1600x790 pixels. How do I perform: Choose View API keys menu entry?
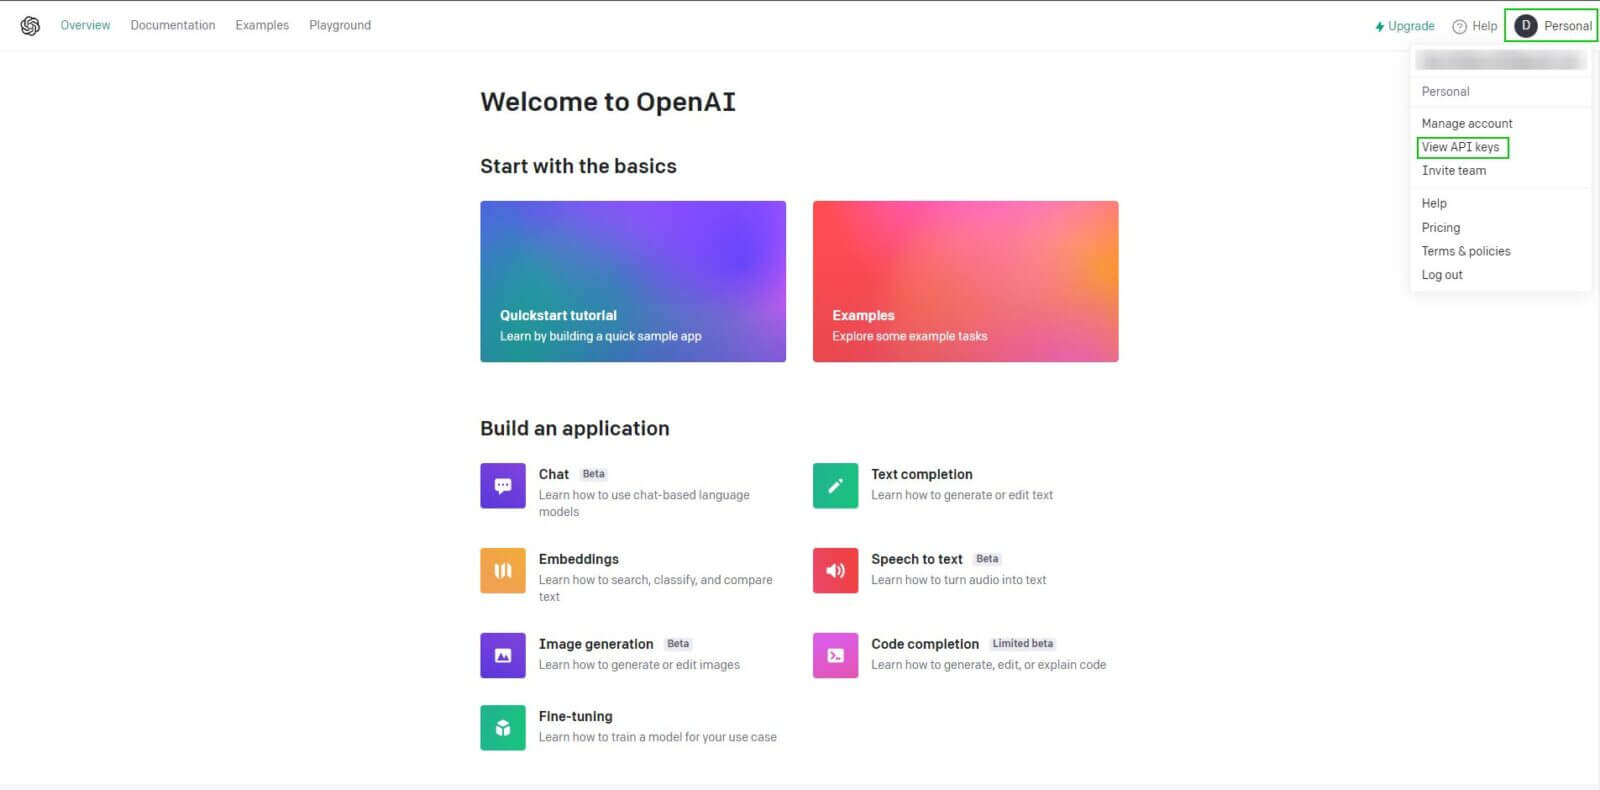point(1461,147)
